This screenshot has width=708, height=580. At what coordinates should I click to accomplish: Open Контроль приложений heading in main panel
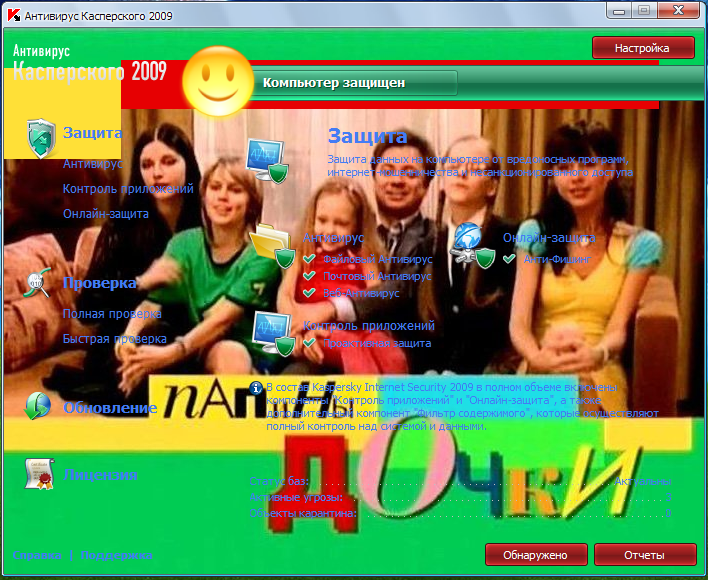(x=369, y=325)
